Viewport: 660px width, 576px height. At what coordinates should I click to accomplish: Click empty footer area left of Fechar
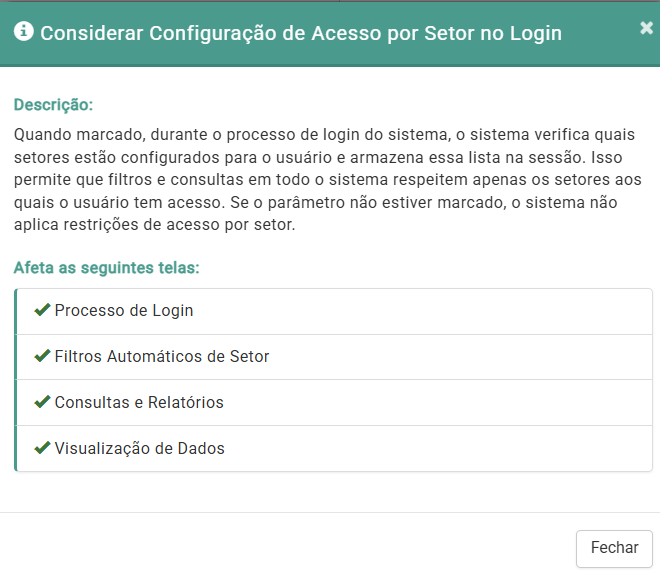point(300,547)
